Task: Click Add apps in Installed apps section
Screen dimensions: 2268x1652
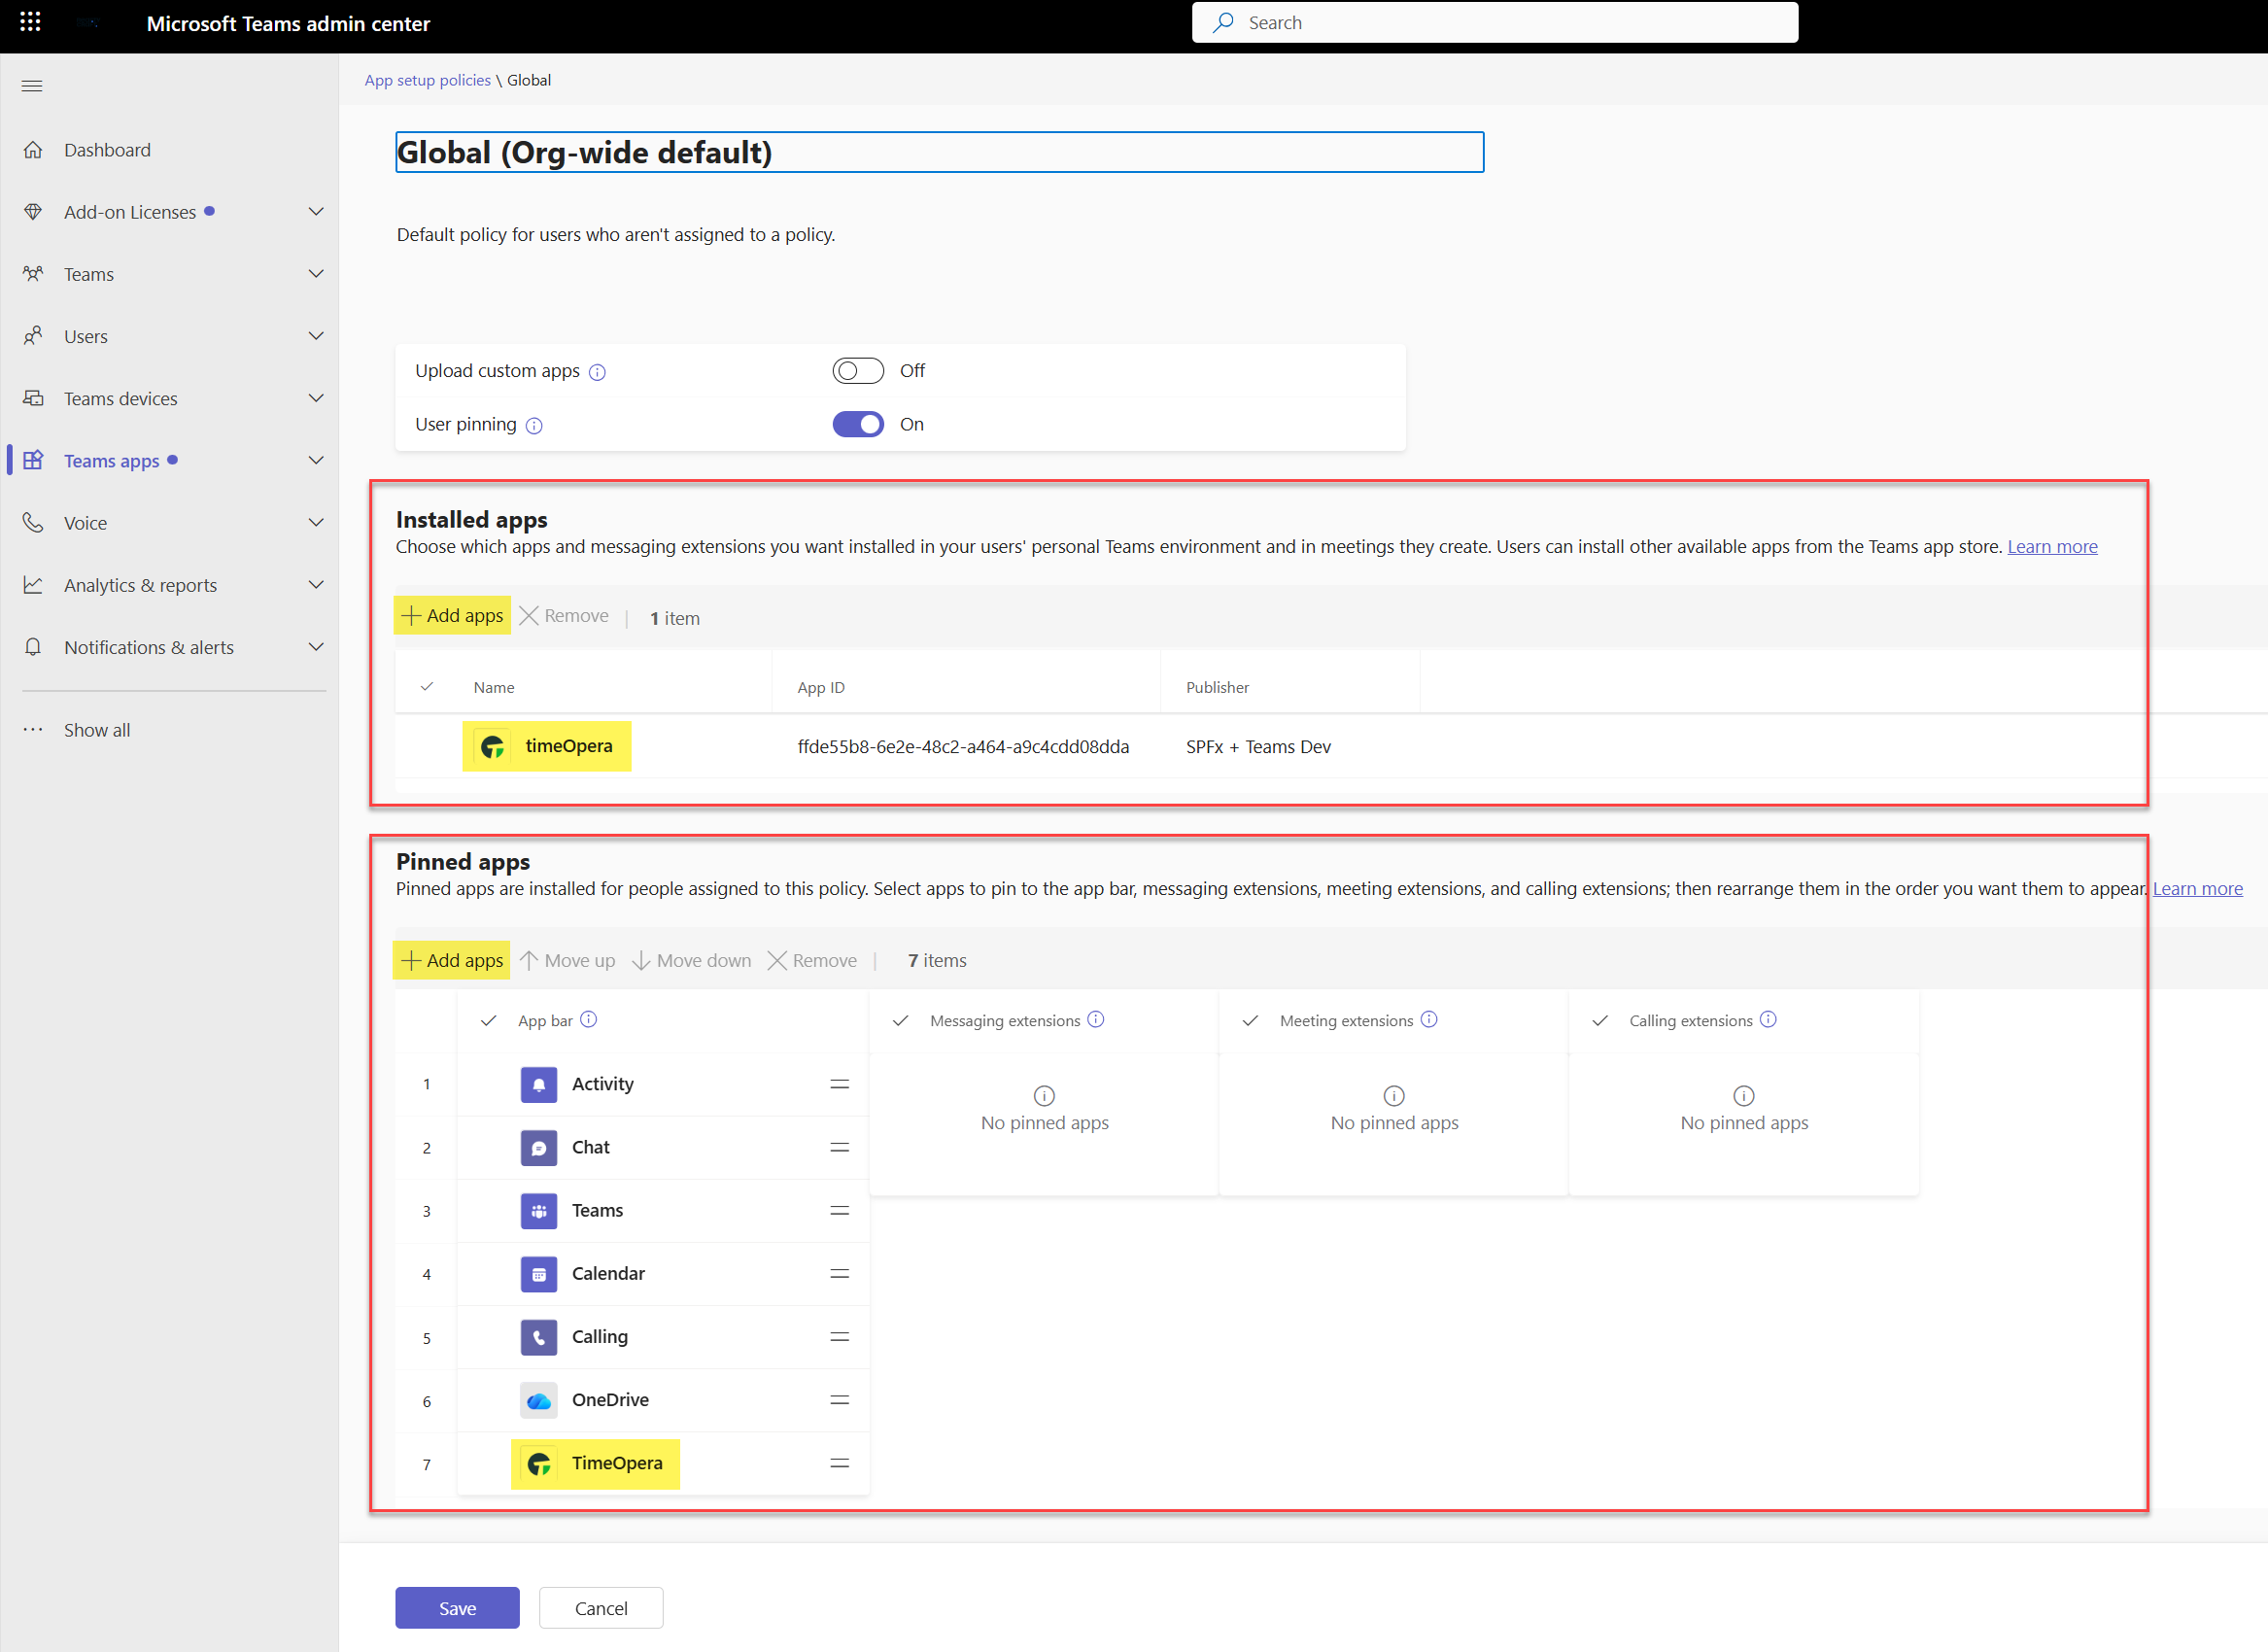Action: (x=452, y=615)
